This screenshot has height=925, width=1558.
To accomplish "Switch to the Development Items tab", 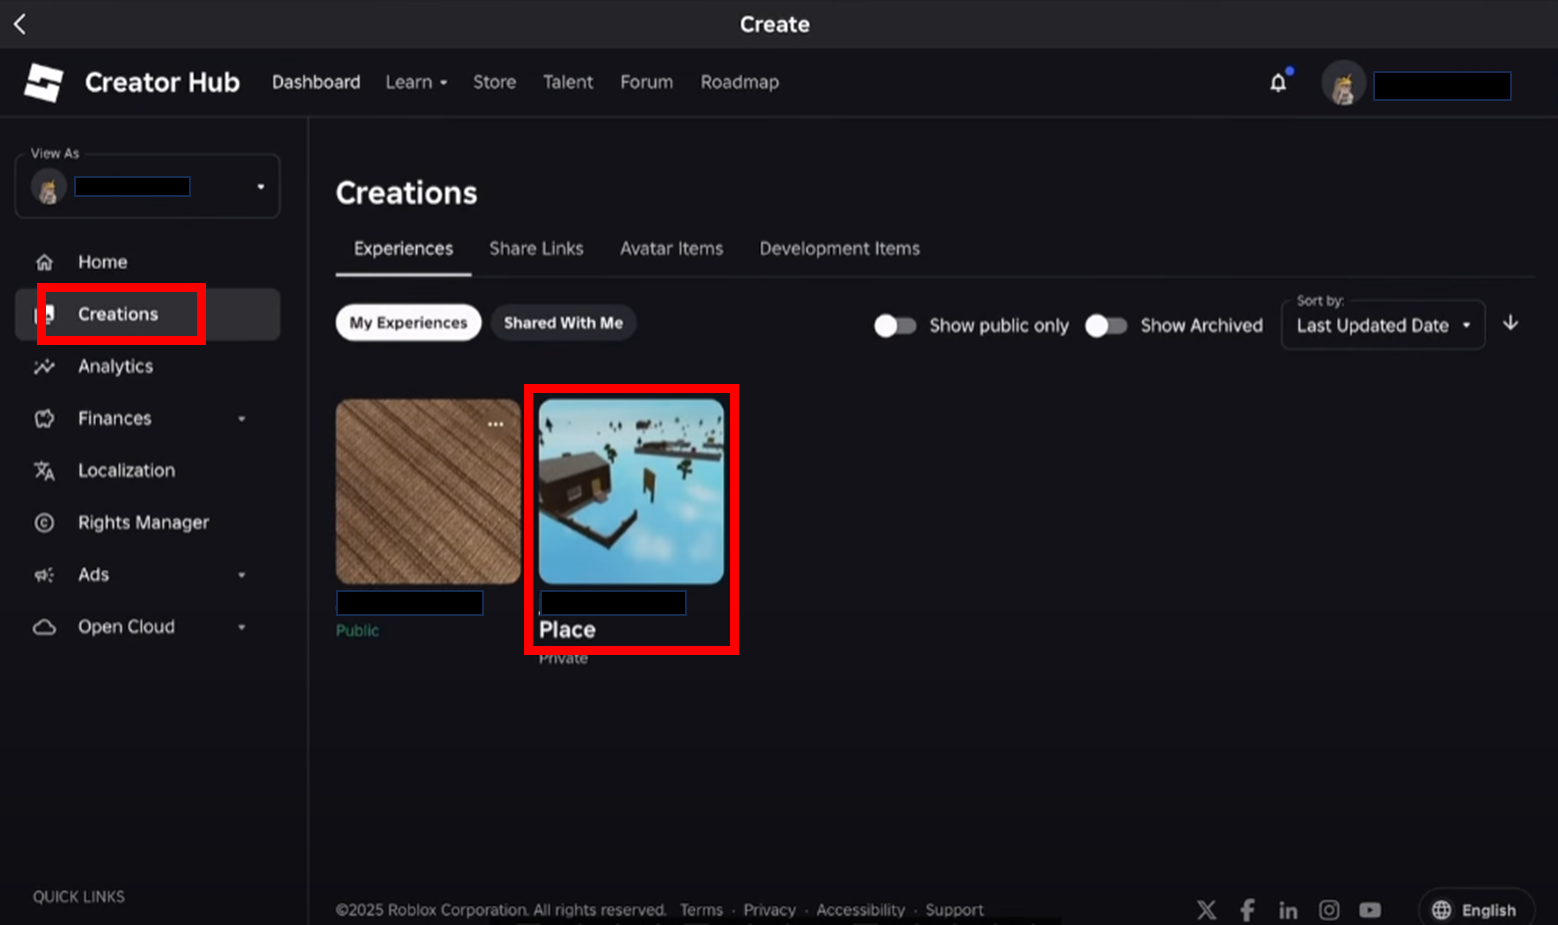I will coord(840,249).
